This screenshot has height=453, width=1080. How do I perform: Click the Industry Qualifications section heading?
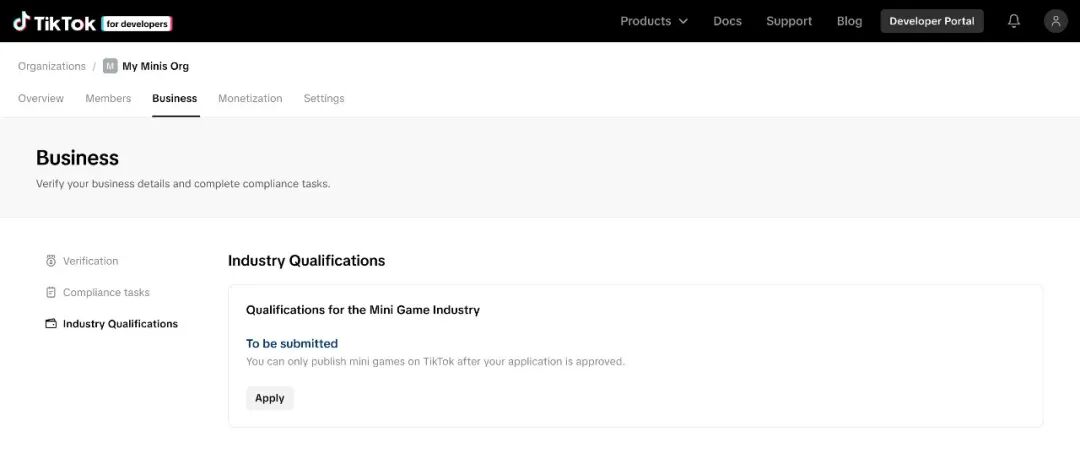[x=307, y=261]
